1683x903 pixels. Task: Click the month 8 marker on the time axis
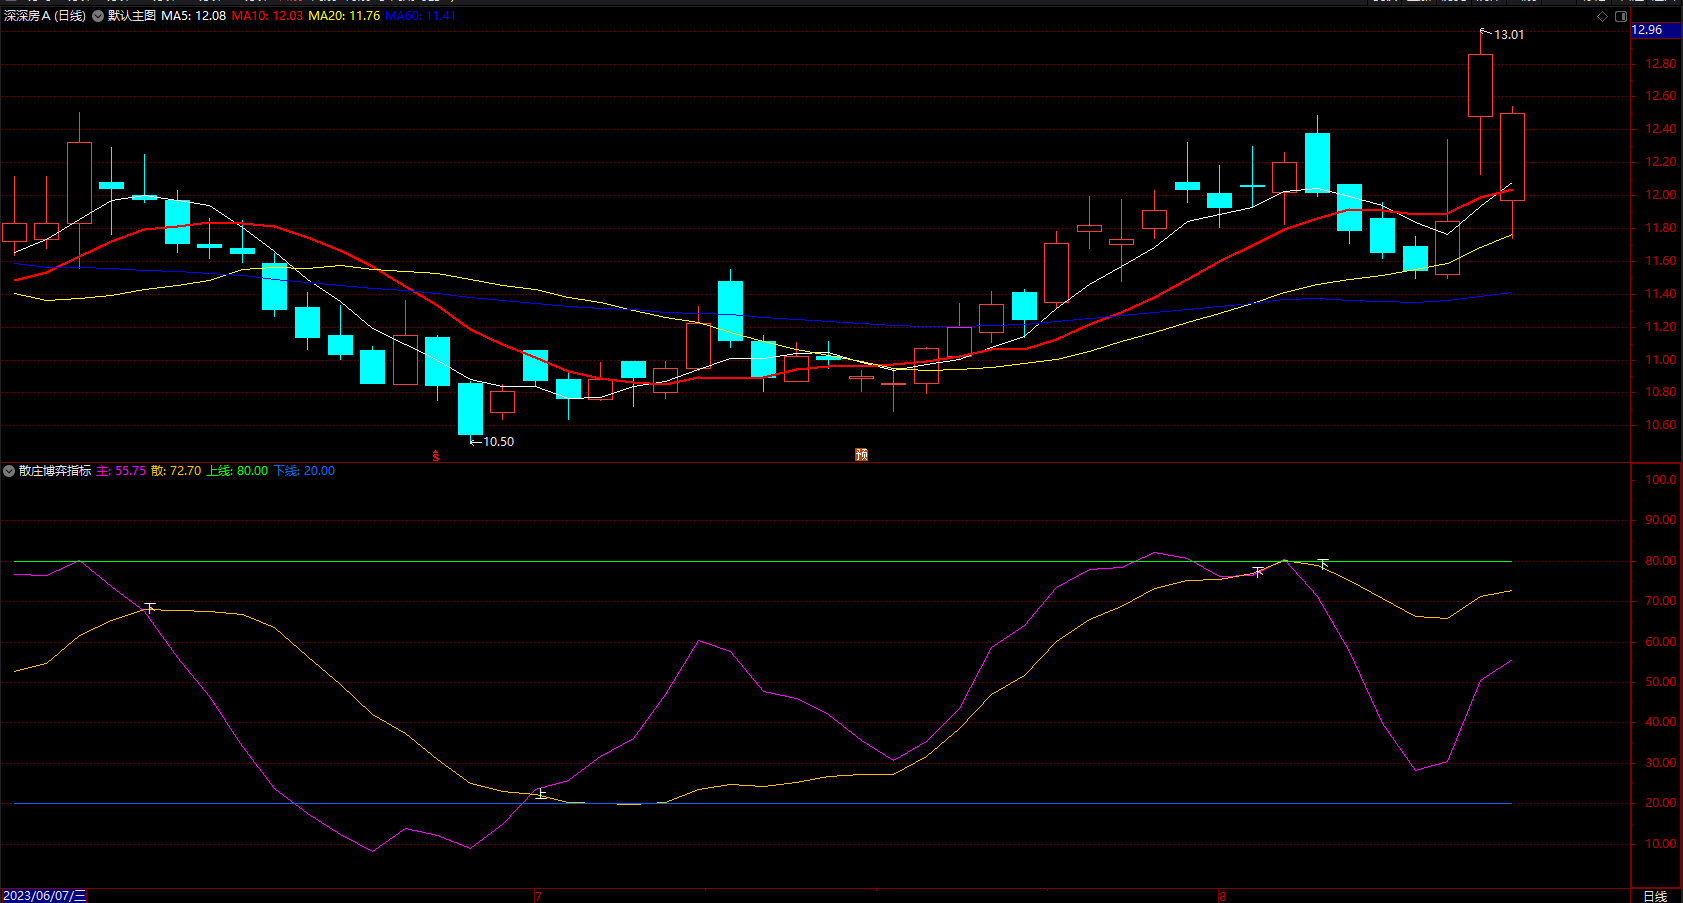(x=1222, y=896)
